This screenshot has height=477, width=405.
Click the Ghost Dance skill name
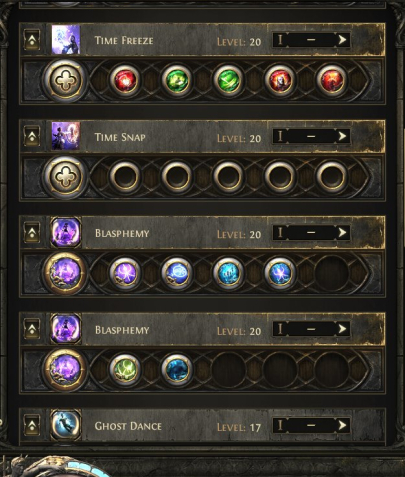tap(128, 426)
